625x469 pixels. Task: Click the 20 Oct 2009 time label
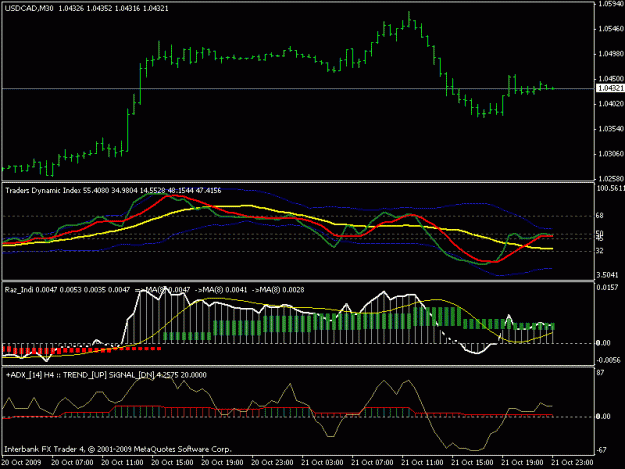click(22, 462)
